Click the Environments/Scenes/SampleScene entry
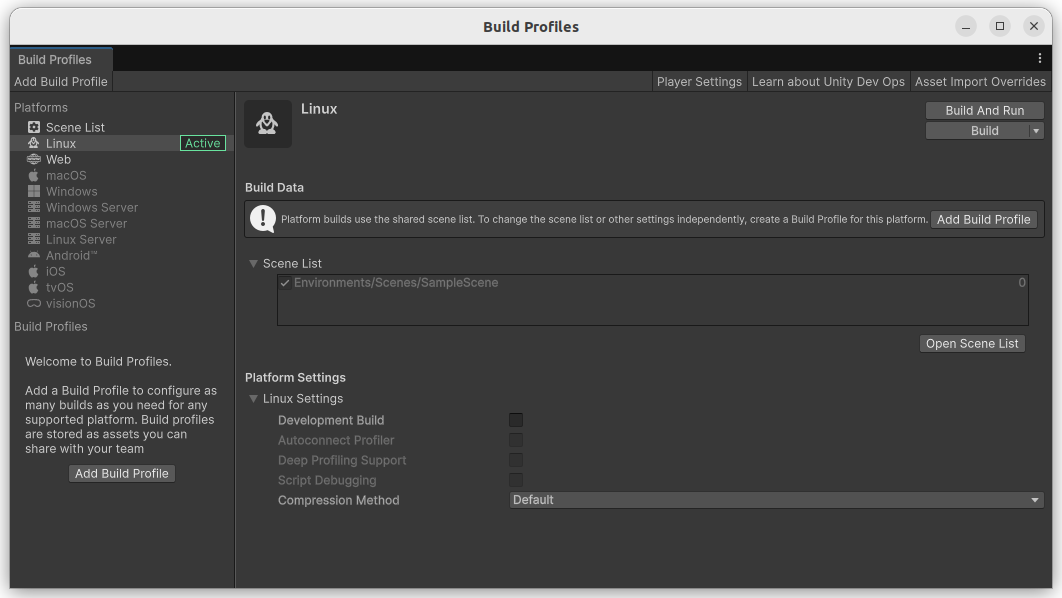Image resolution: width=1062 pixels, height=598 pixels. tap(396, 282)
